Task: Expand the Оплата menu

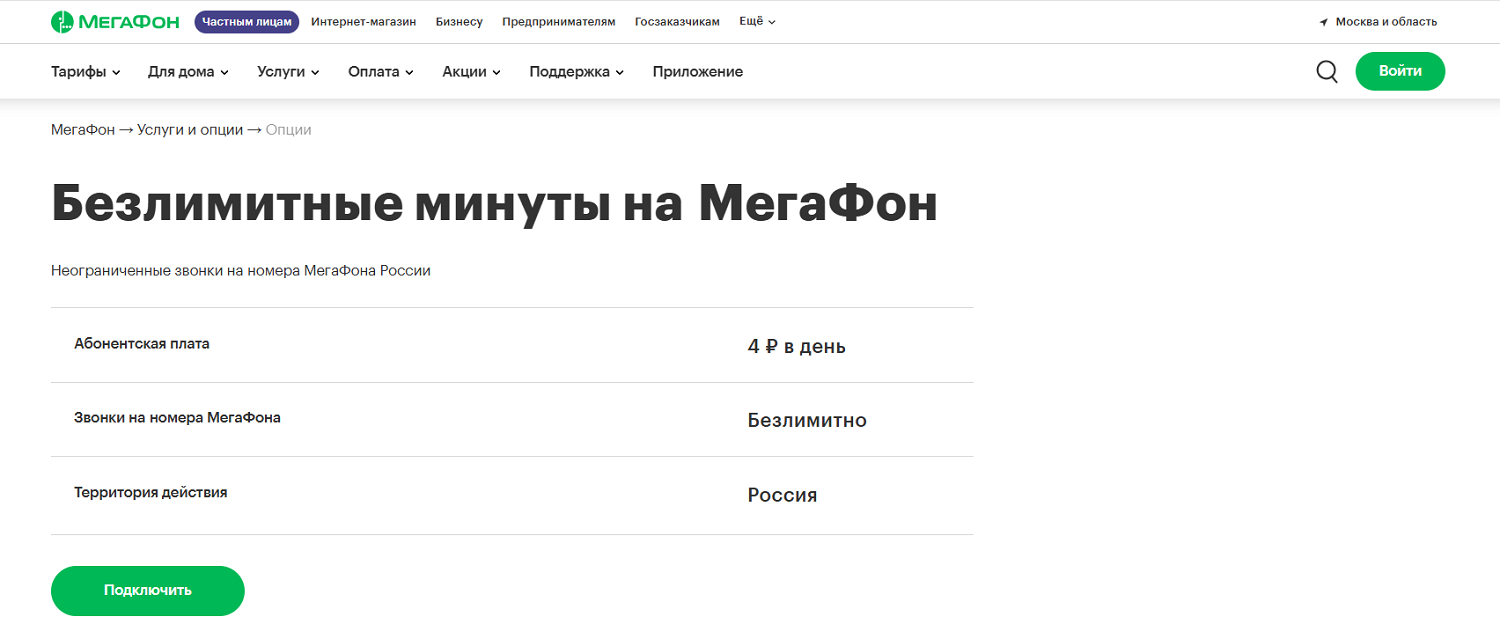Action: (381, 72)
